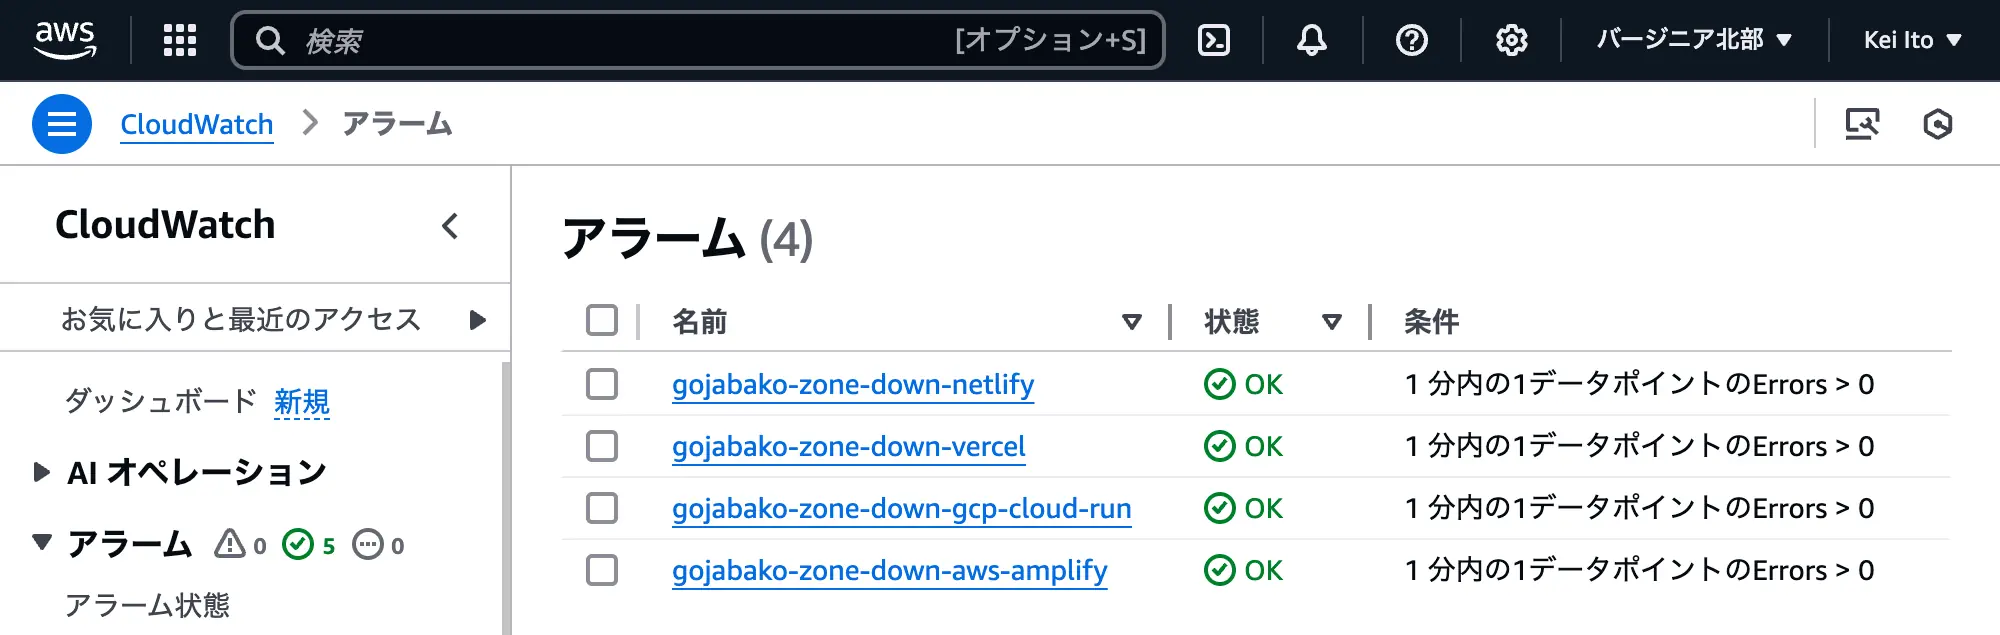Click the 新規 link next to ダッシュボード
Viewport: 2000px width, 635px height.
302,401
